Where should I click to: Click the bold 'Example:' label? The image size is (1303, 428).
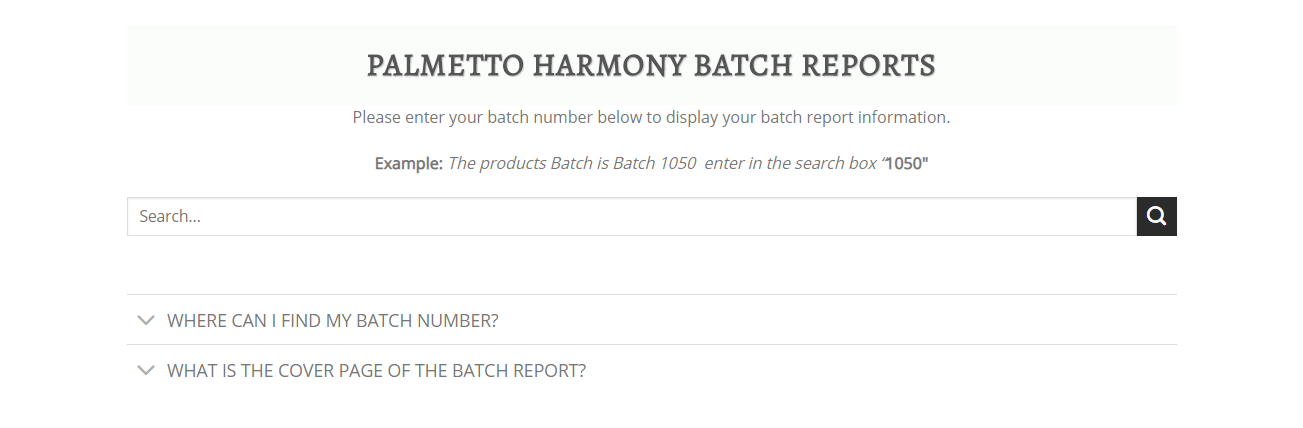coord(409,163)
